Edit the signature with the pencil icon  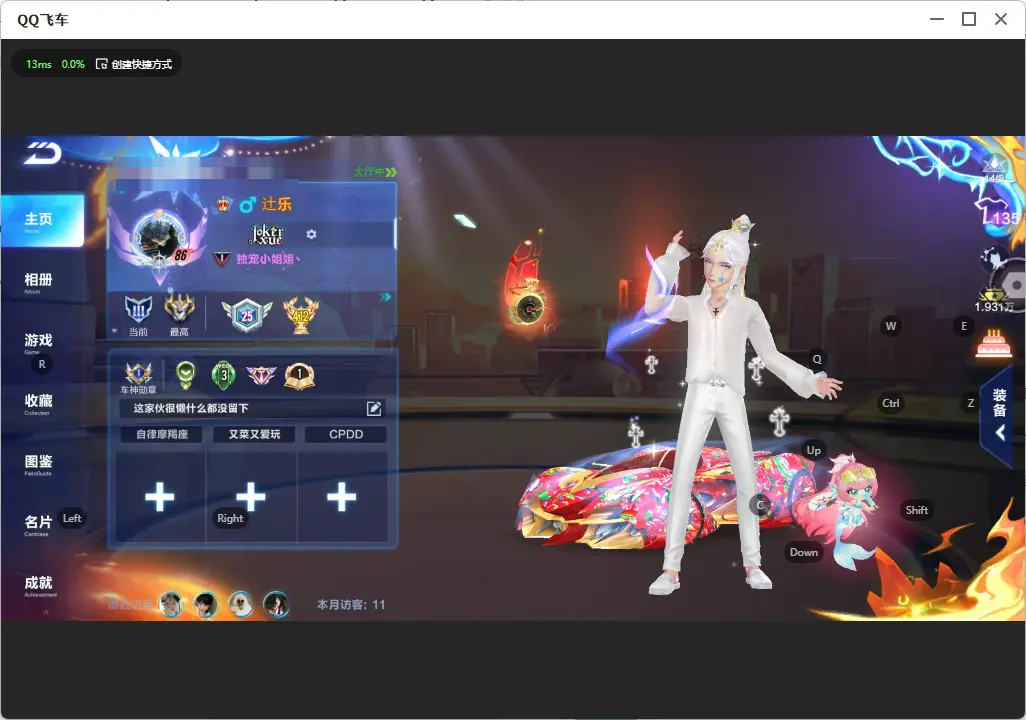click(x=374, y=408)
